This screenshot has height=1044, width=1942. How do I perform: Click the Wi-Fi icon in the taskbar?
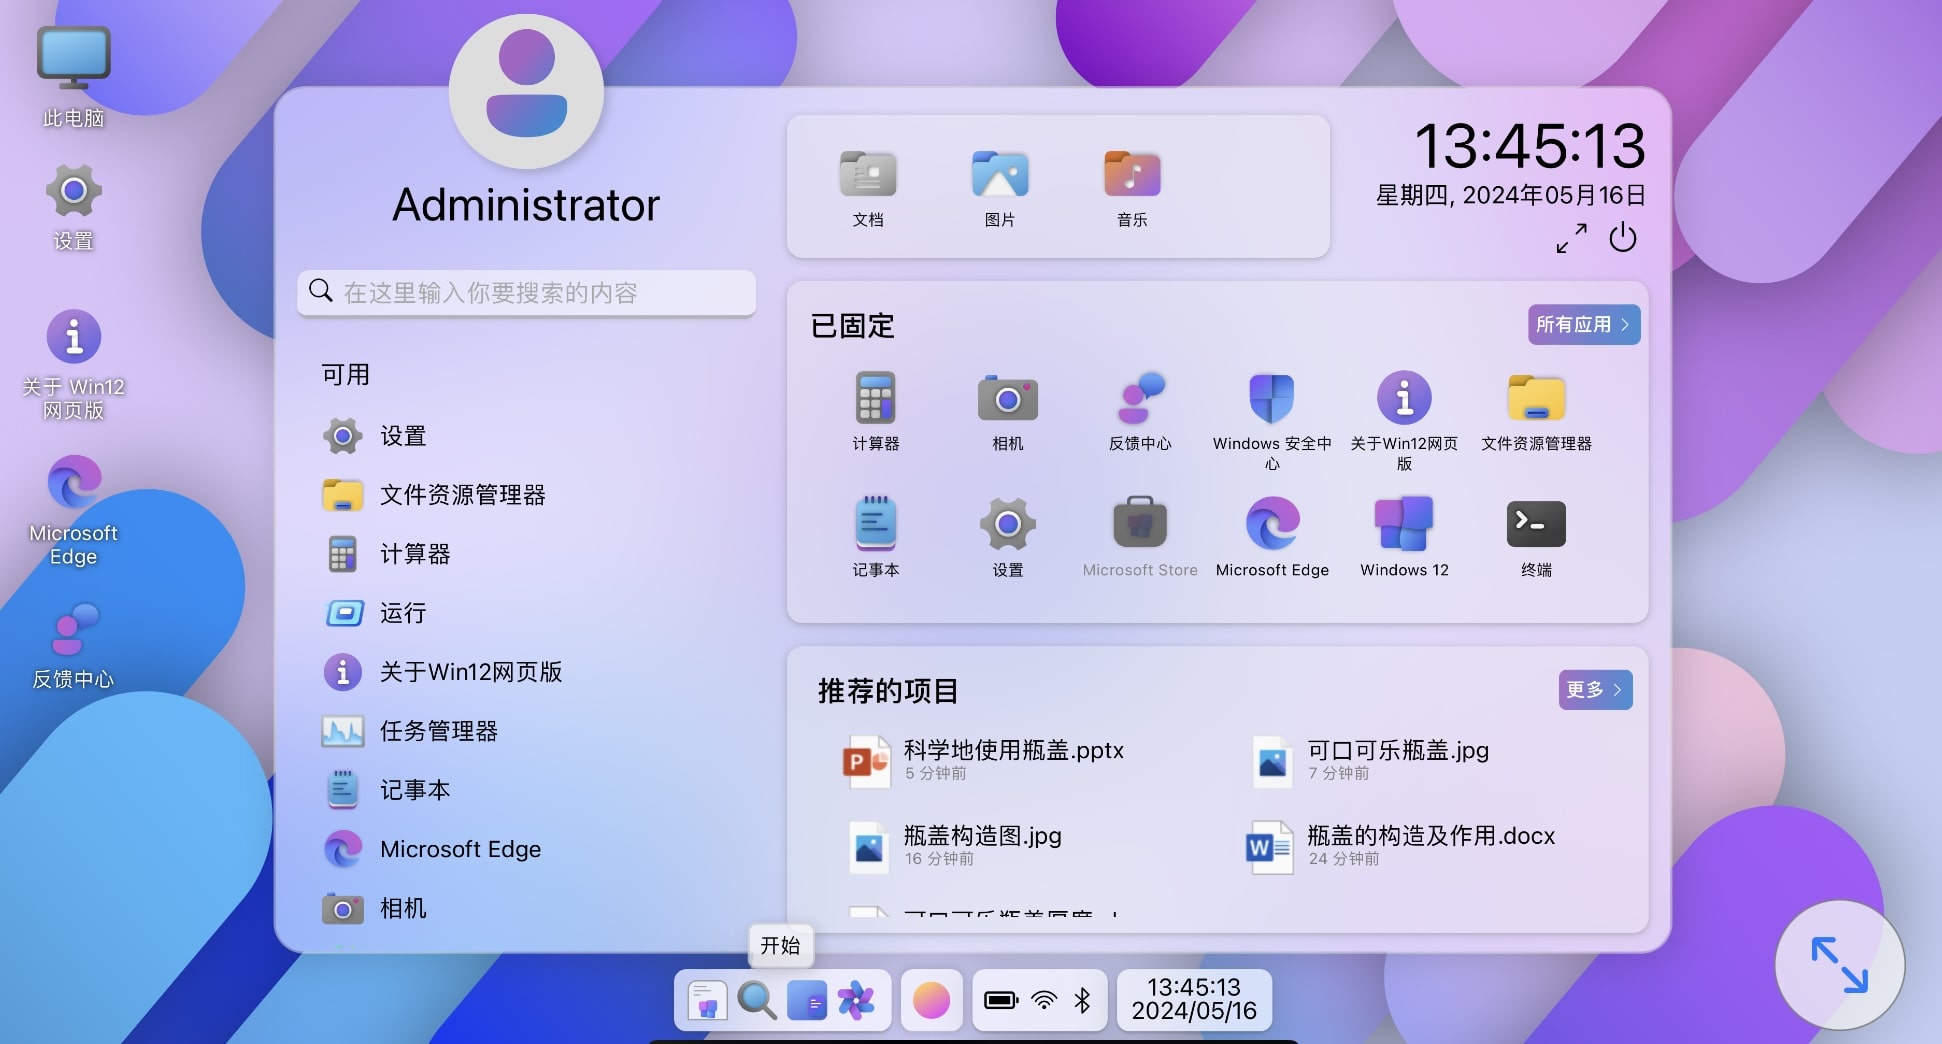click(1044, 1000)
